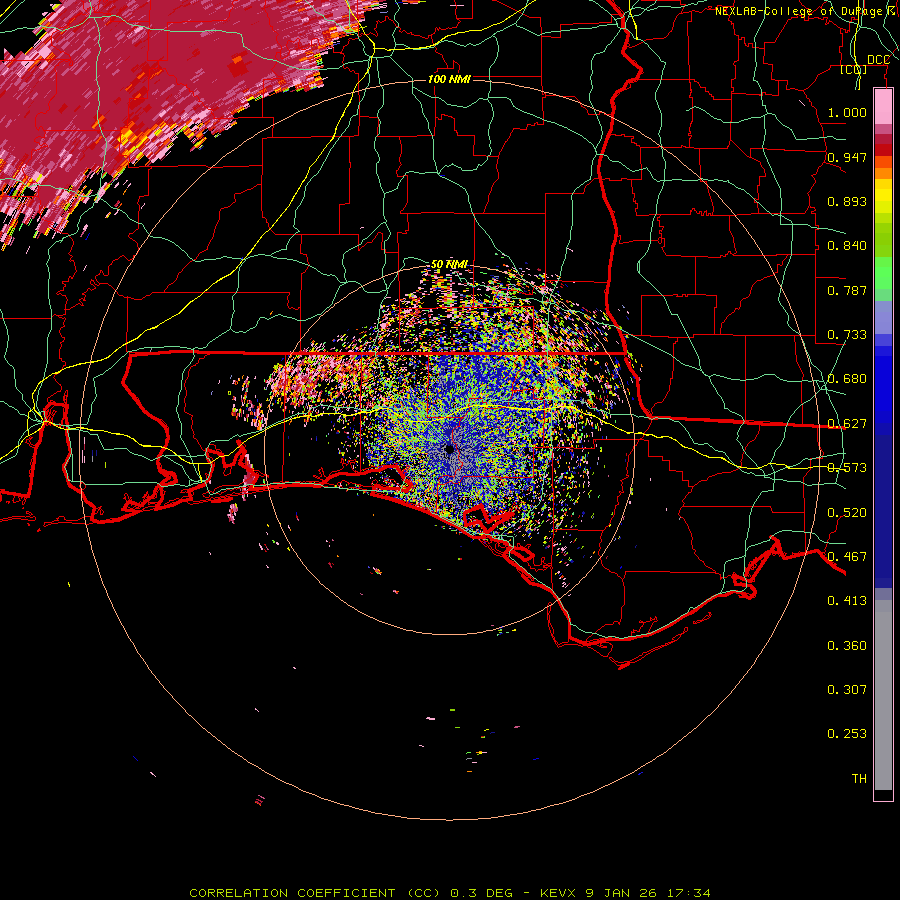Select the 0.360 color scale value
The width and height of the screenshot is (900, 900).
(x=847, y=646)
